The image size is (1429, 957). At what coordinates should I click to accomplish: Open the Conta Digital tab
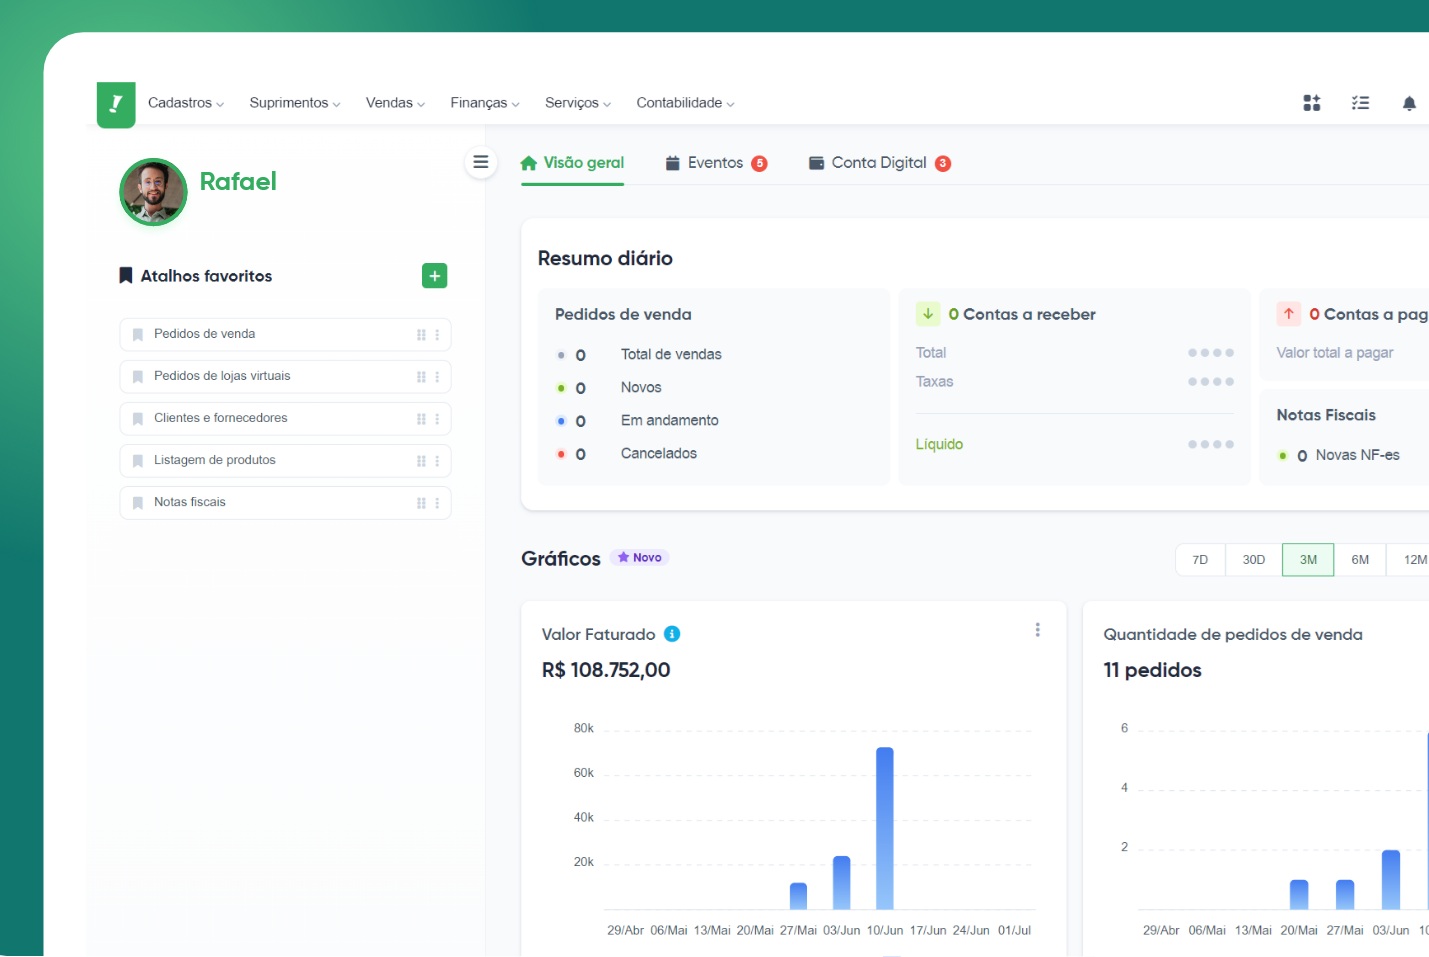tap(880, 163)
